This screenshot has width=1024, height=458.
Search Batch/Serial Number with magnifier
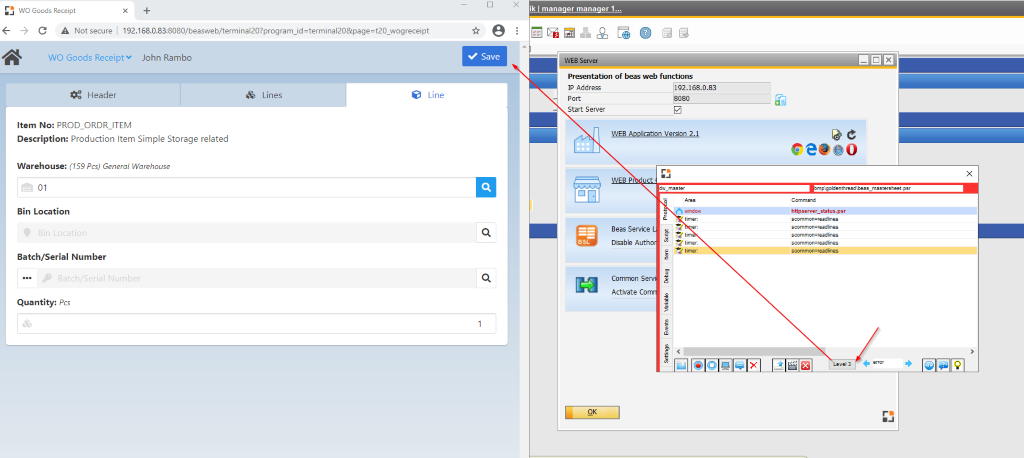(486, 278)
